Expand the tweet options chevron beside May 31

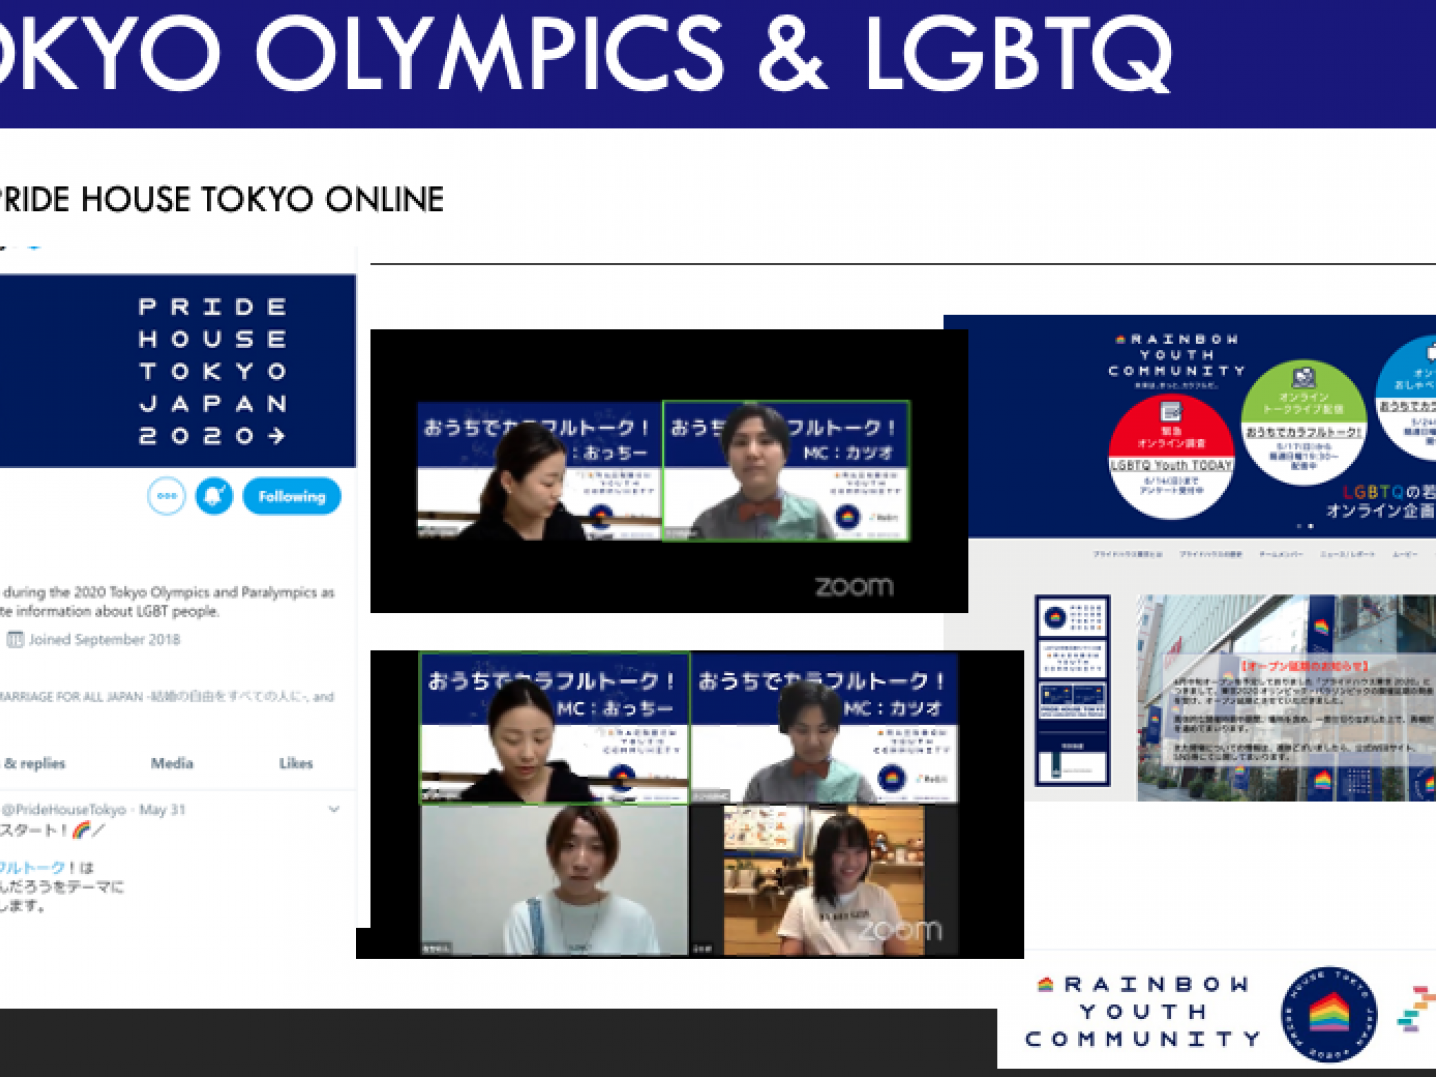[x=334, y=809]
